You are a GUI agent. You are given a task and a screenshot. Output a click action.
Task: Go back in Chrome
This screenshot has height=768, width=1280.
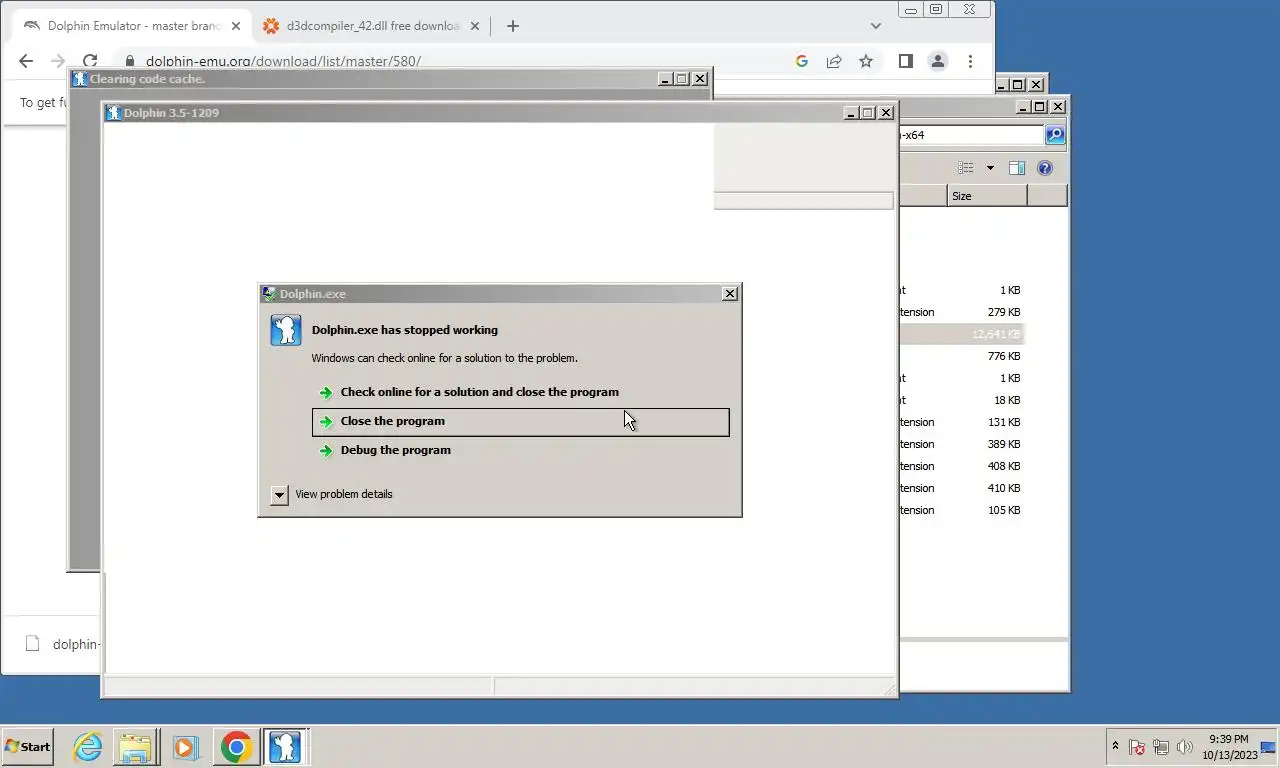point(26,61)
